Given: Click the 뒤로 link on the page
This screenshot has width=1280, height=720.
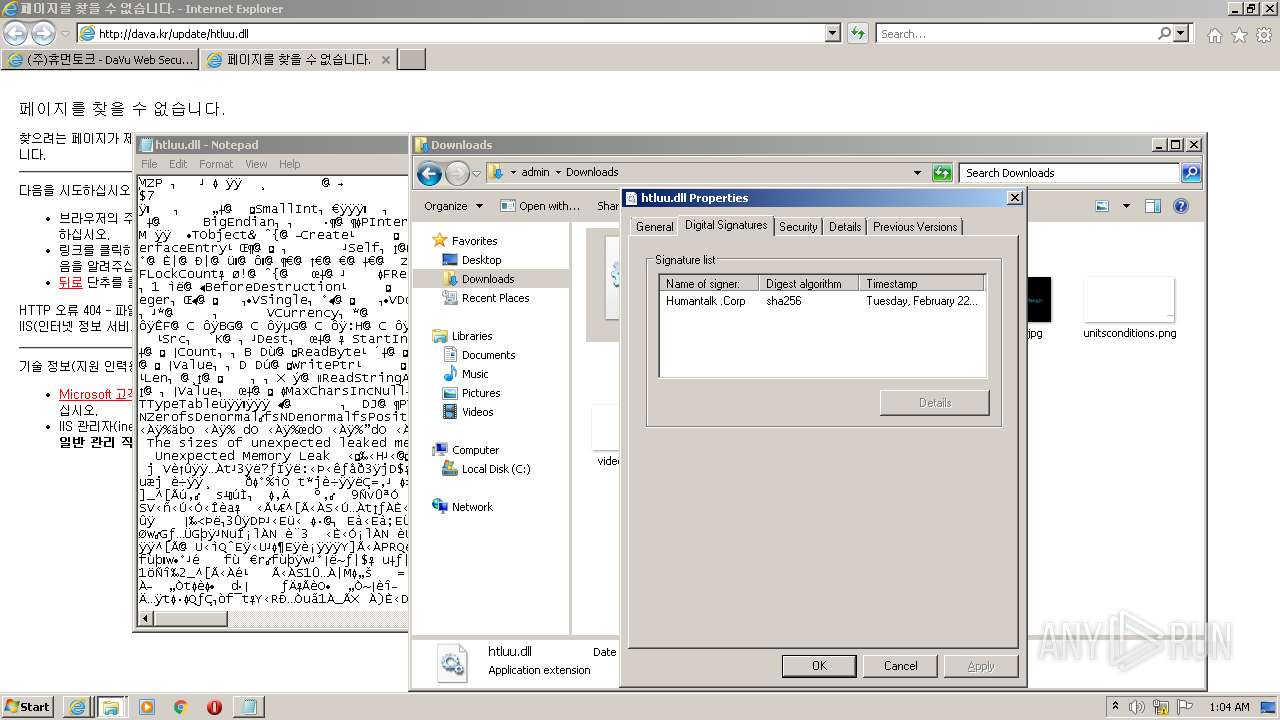Looking at the screenshot, I should click(x=70, y=283).
